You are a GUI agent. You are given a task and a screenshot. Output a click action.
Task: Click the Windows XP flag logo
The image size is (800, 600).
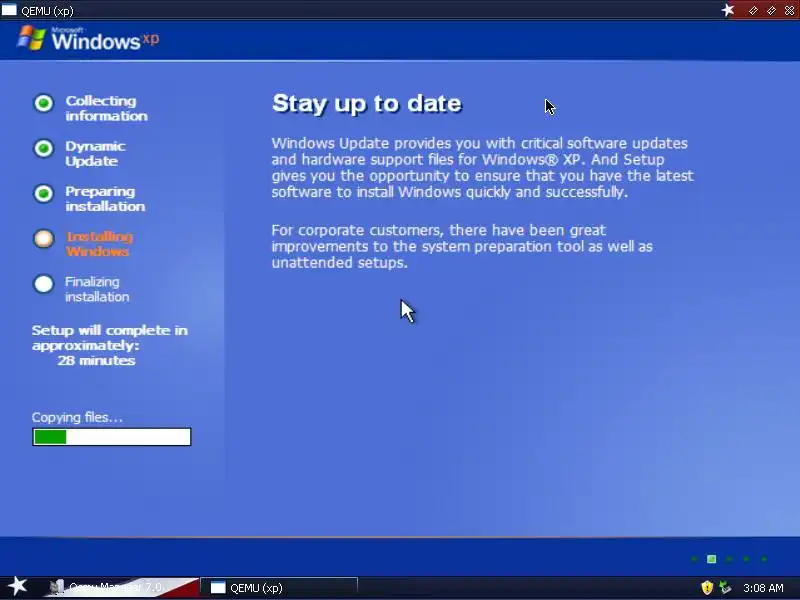(x=31, y=38)
